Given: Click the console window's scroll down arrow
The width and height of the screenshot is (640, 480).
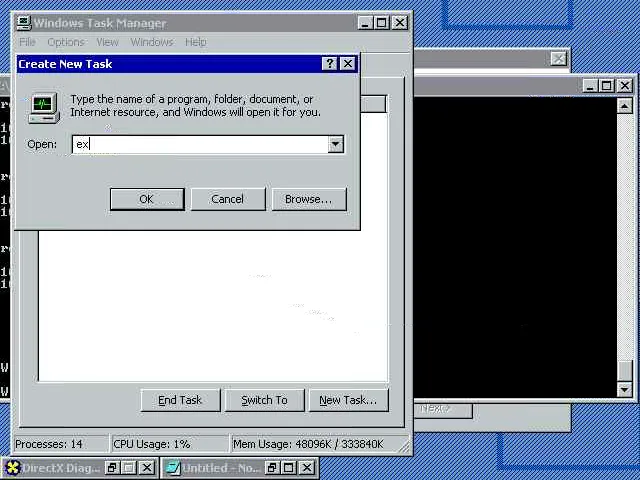Looking at the screenshot, I should pos(624,389).
